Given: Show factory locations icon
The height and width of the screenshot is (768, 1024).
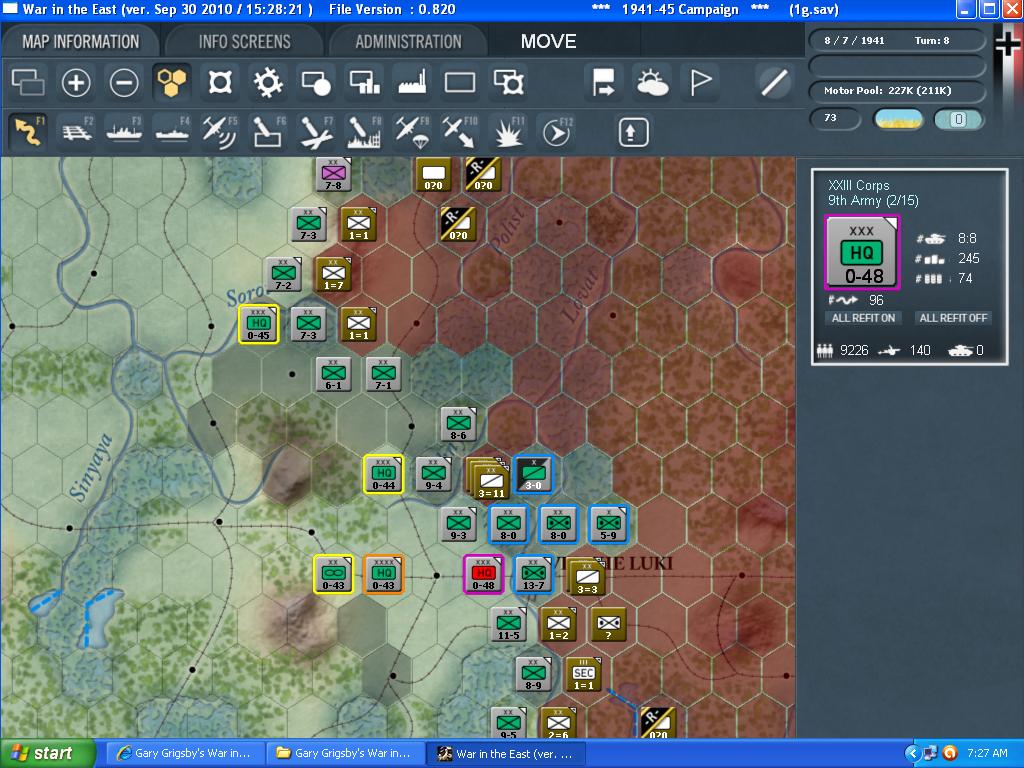Looking at the screenshot, I should [412, 83].
